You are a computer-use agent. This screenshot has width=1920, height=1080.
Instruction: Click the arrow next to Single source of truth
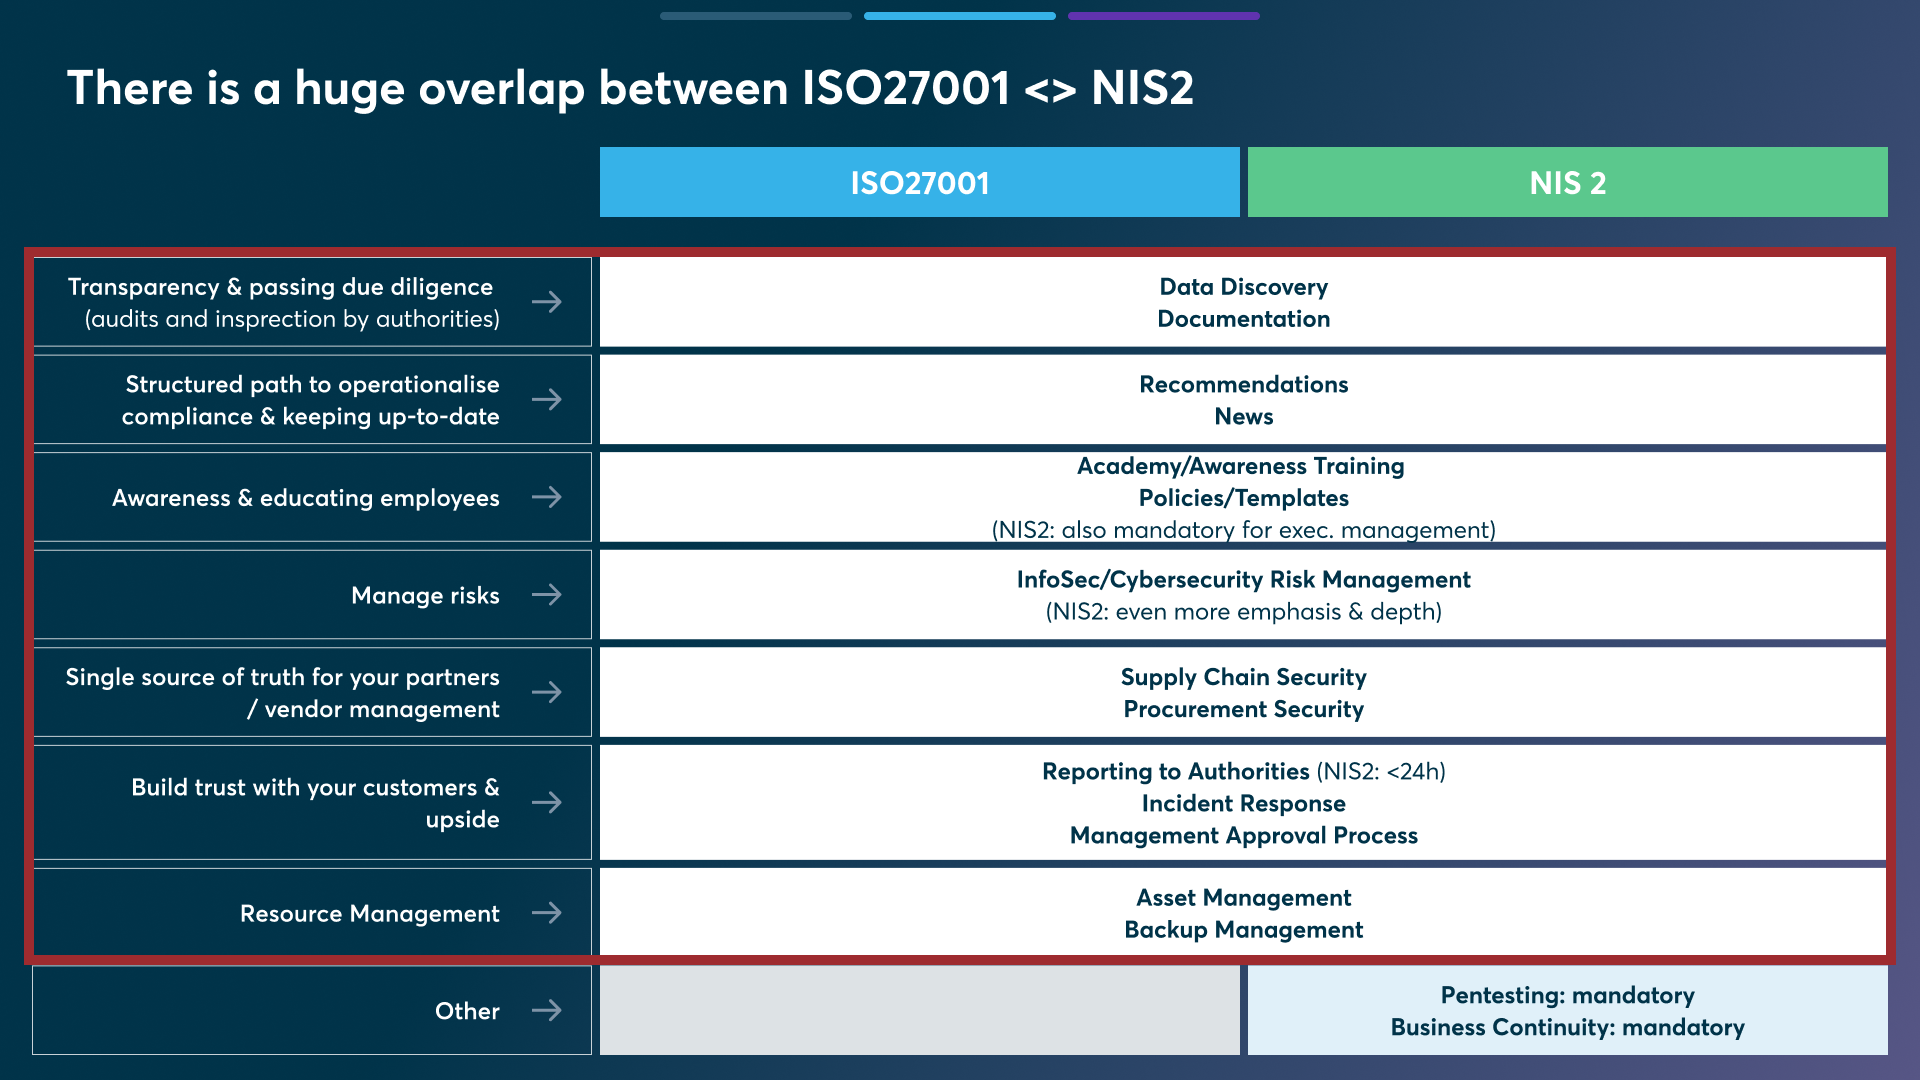pyautogui.click(x=547, y=692)
